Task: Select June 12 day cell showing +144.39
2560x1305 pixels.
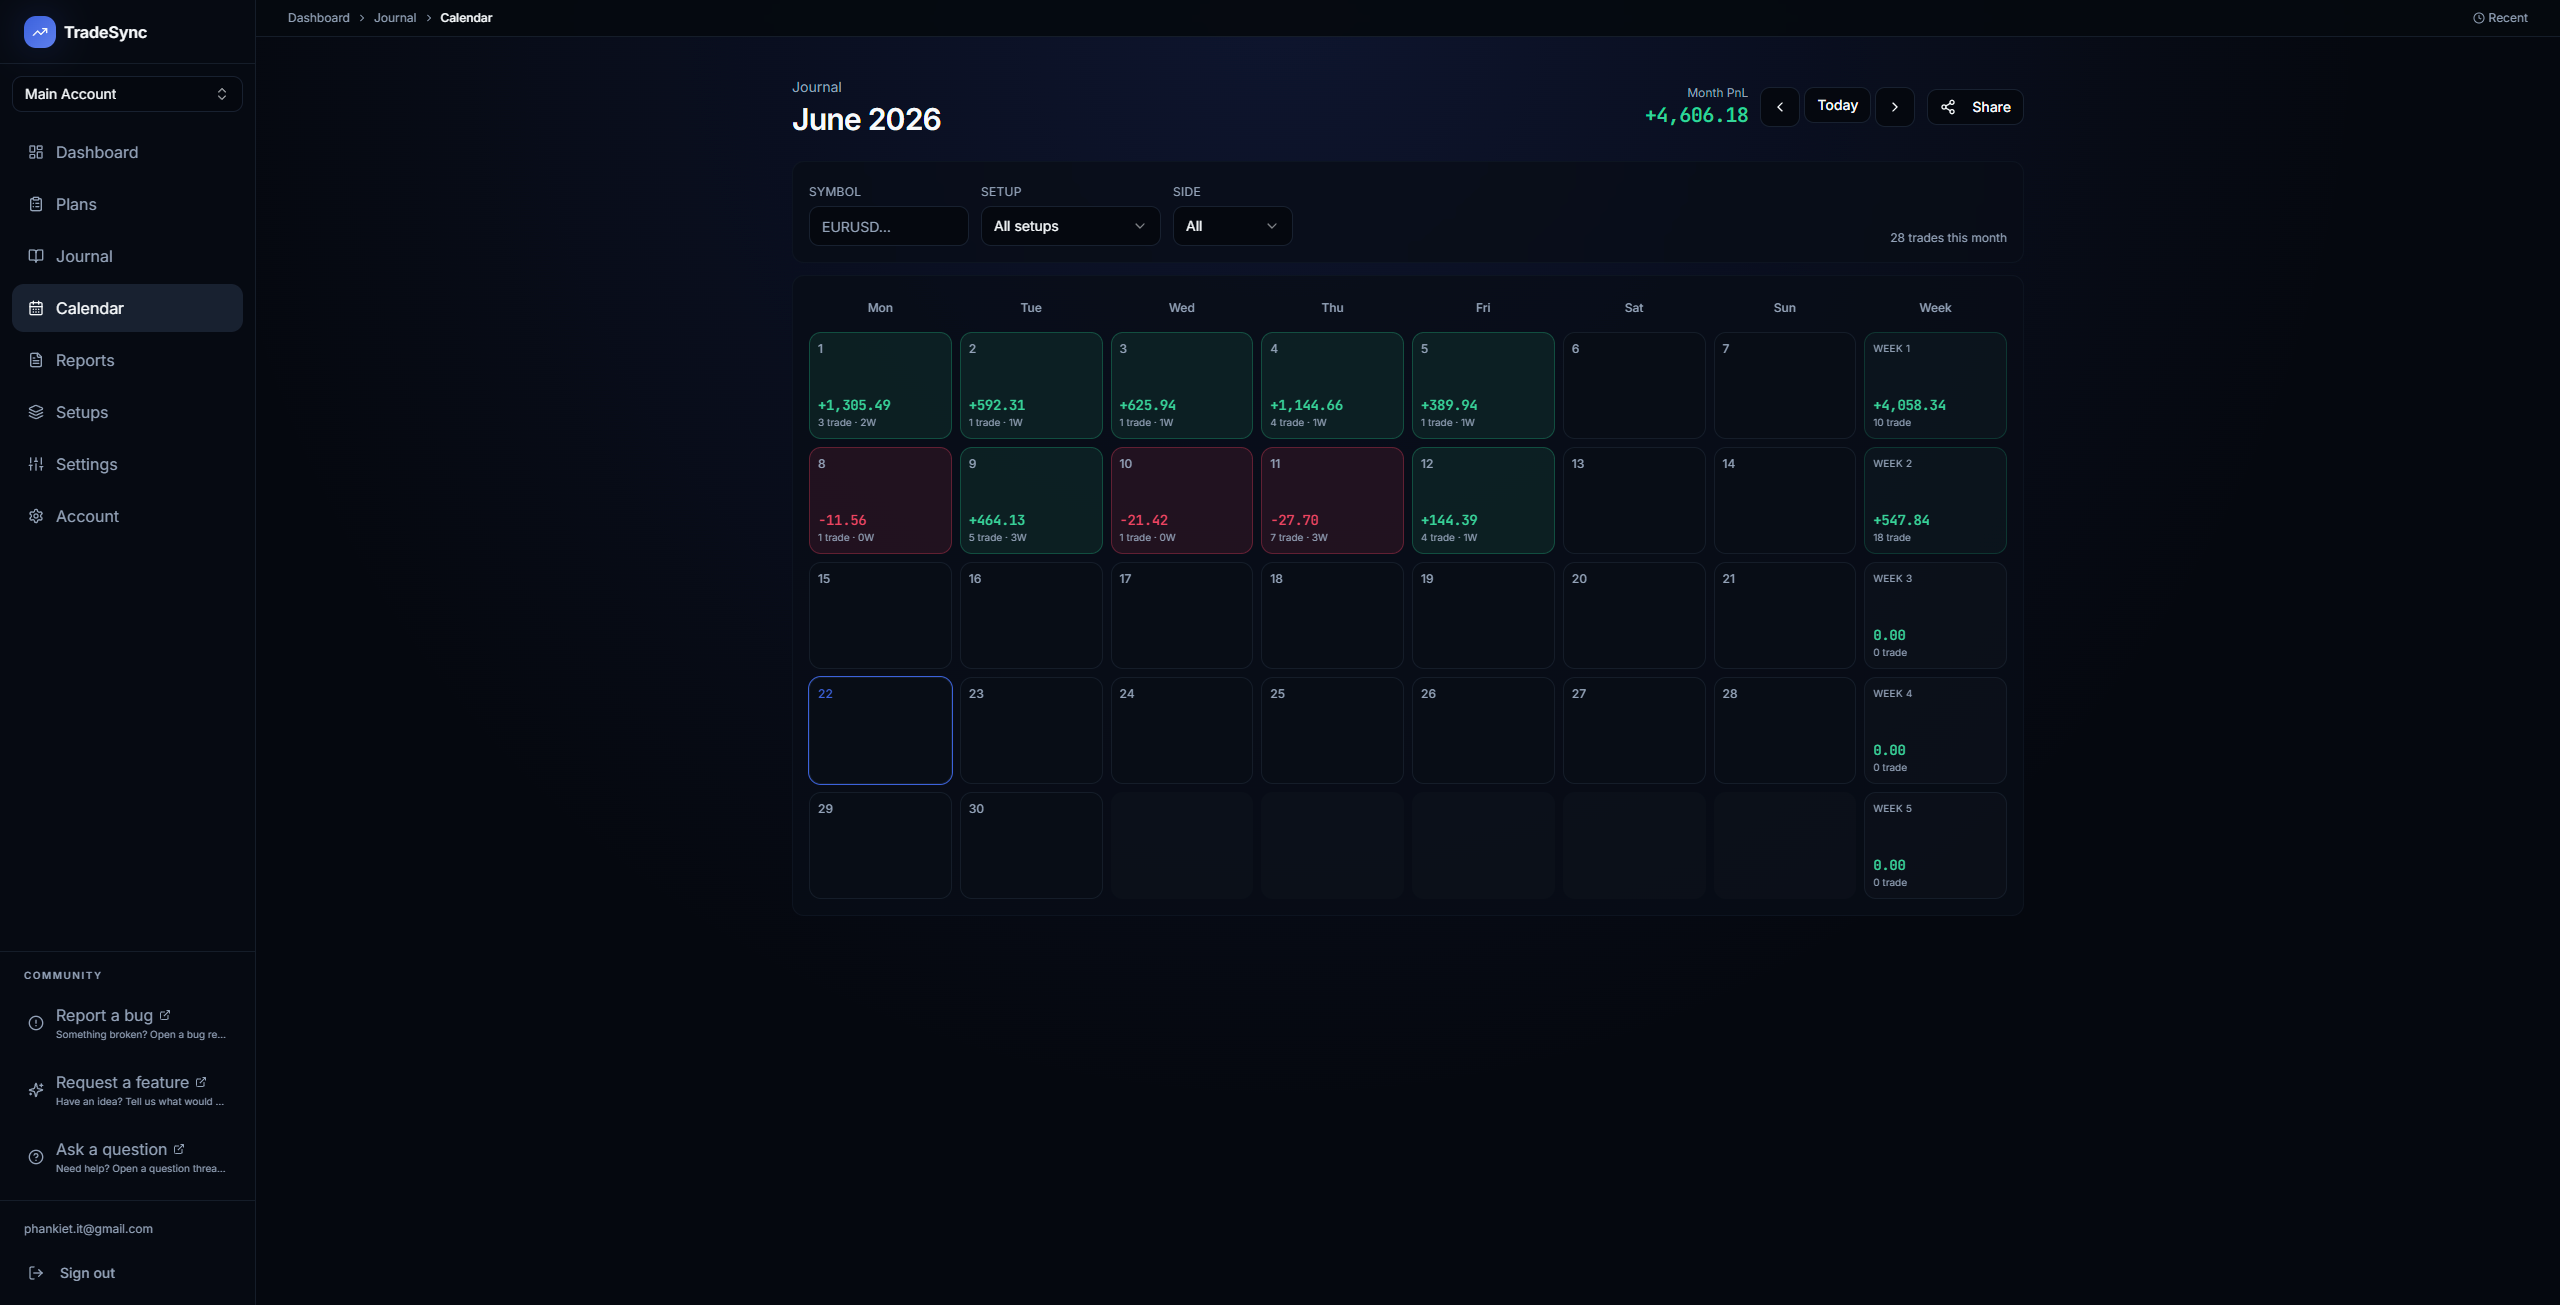Action: click(x=1483, y=500)
